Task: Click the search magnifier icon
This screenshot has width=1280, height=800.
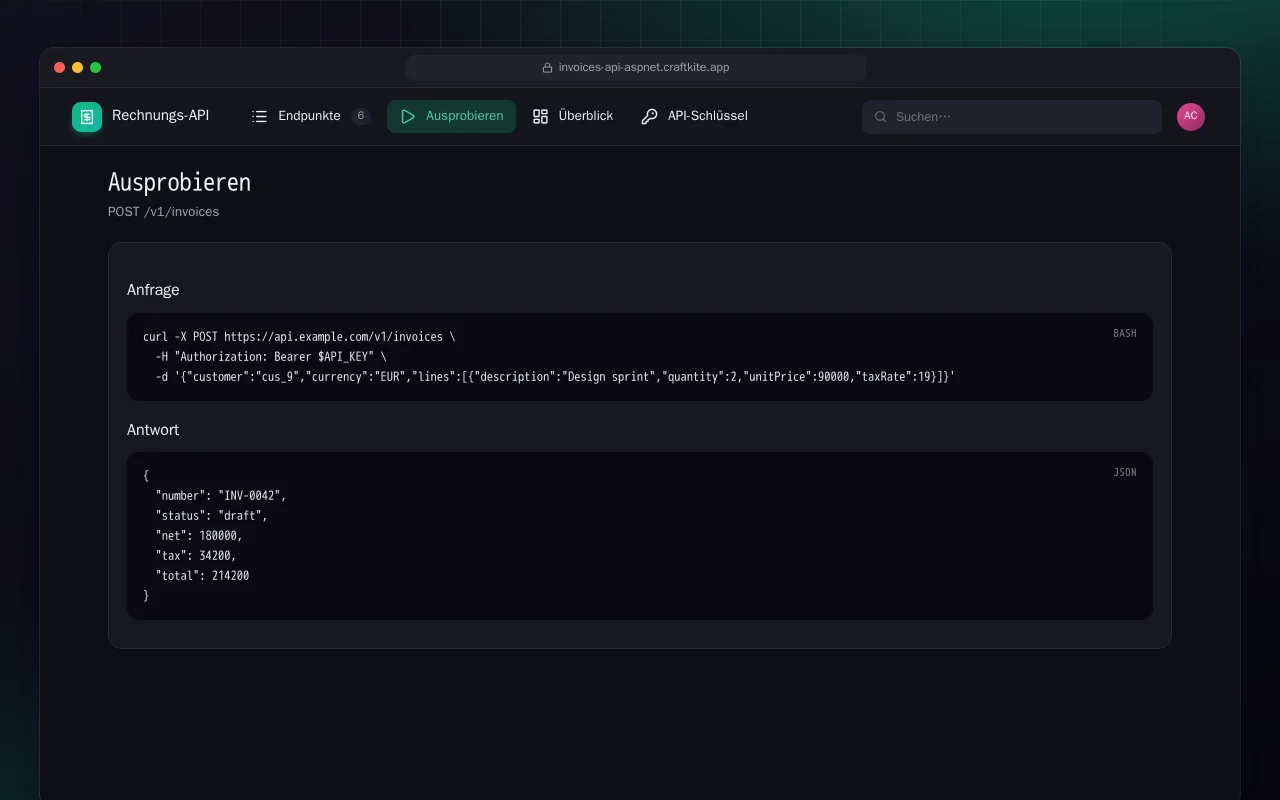Action: point(881,117)
